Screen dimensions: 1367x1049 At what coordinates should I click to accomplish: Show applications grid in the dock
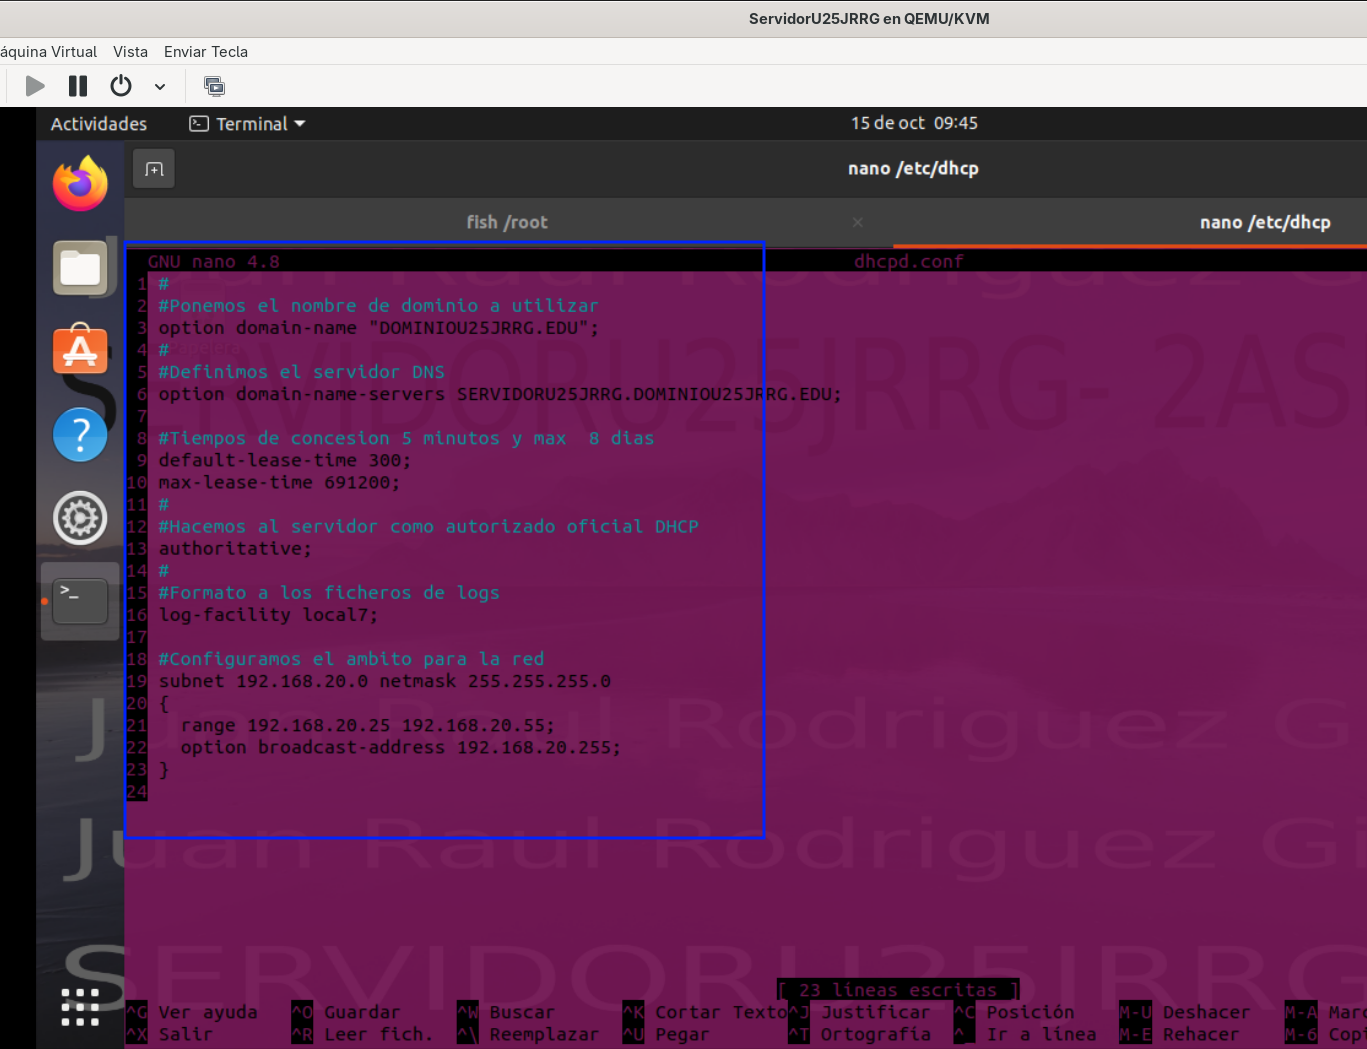(x=80, y=1007)
